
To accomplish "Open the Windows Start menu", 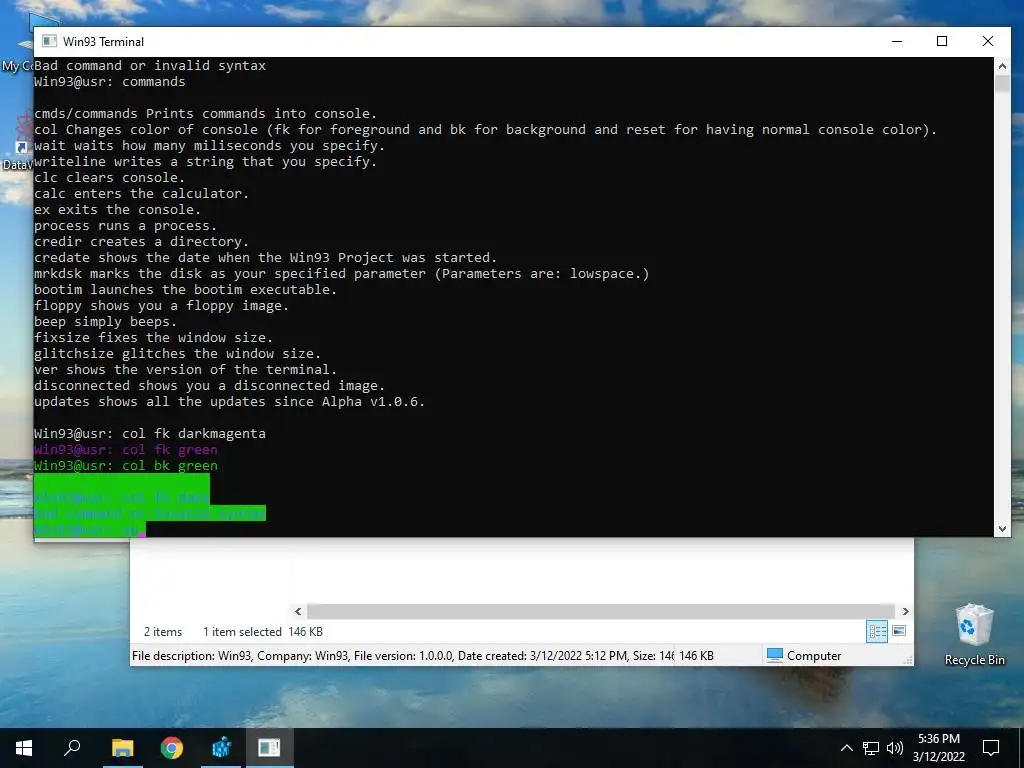I will pos(24,748).
